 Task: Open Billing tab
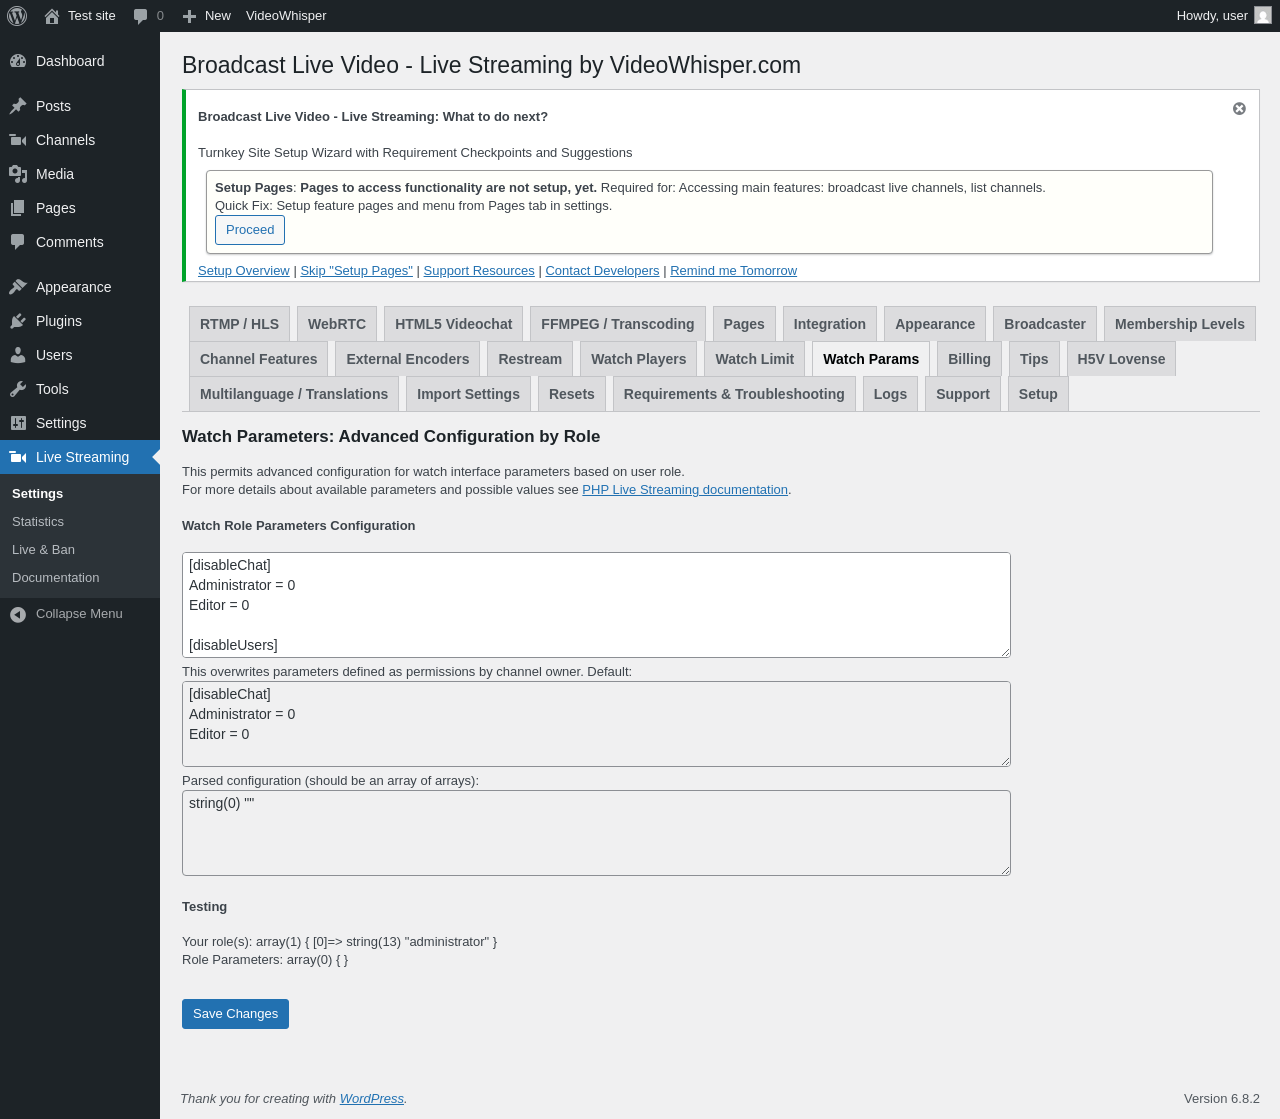[x=969, y=359]
